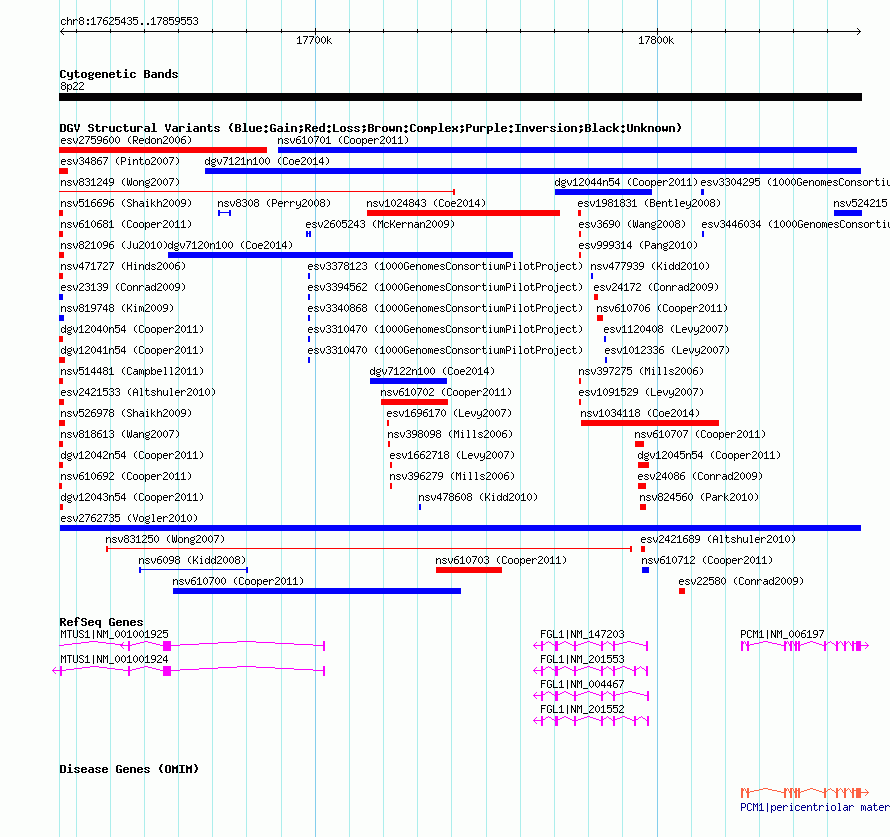Open the esv2421689 (Altshuler2010) label
Screen dimensions: 890x837
coord(718,539)
